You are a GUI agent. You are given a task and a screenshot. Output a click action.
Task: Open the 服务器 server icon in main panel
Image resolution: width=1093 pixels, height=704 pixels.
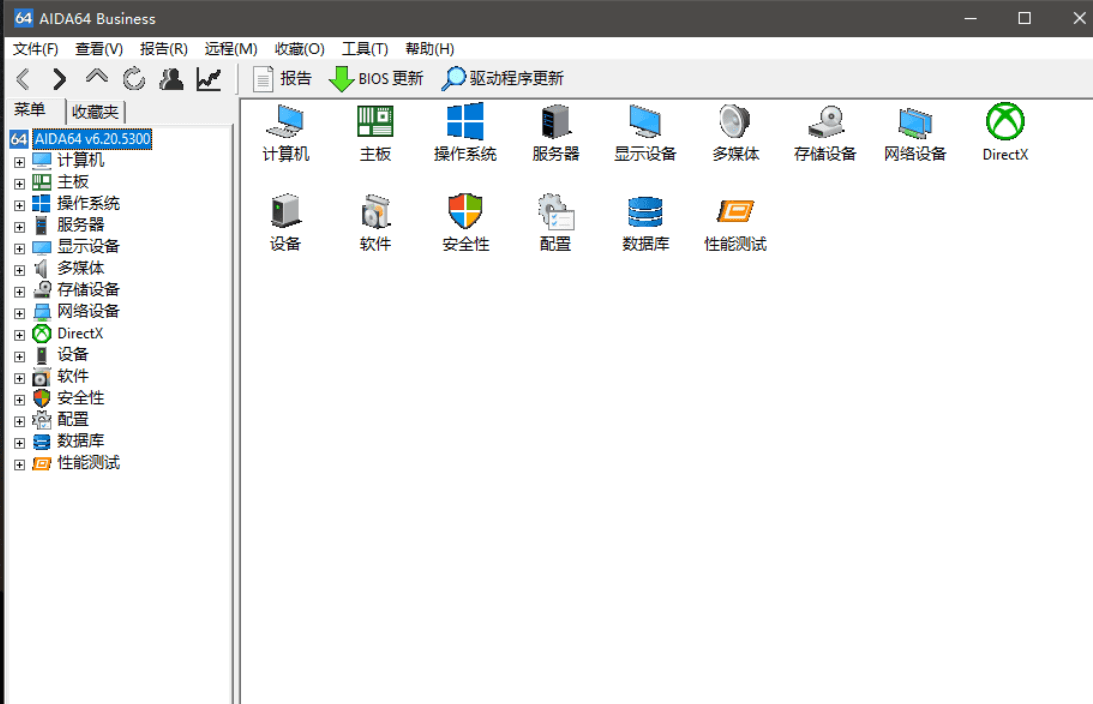click(x=556, y=133)
